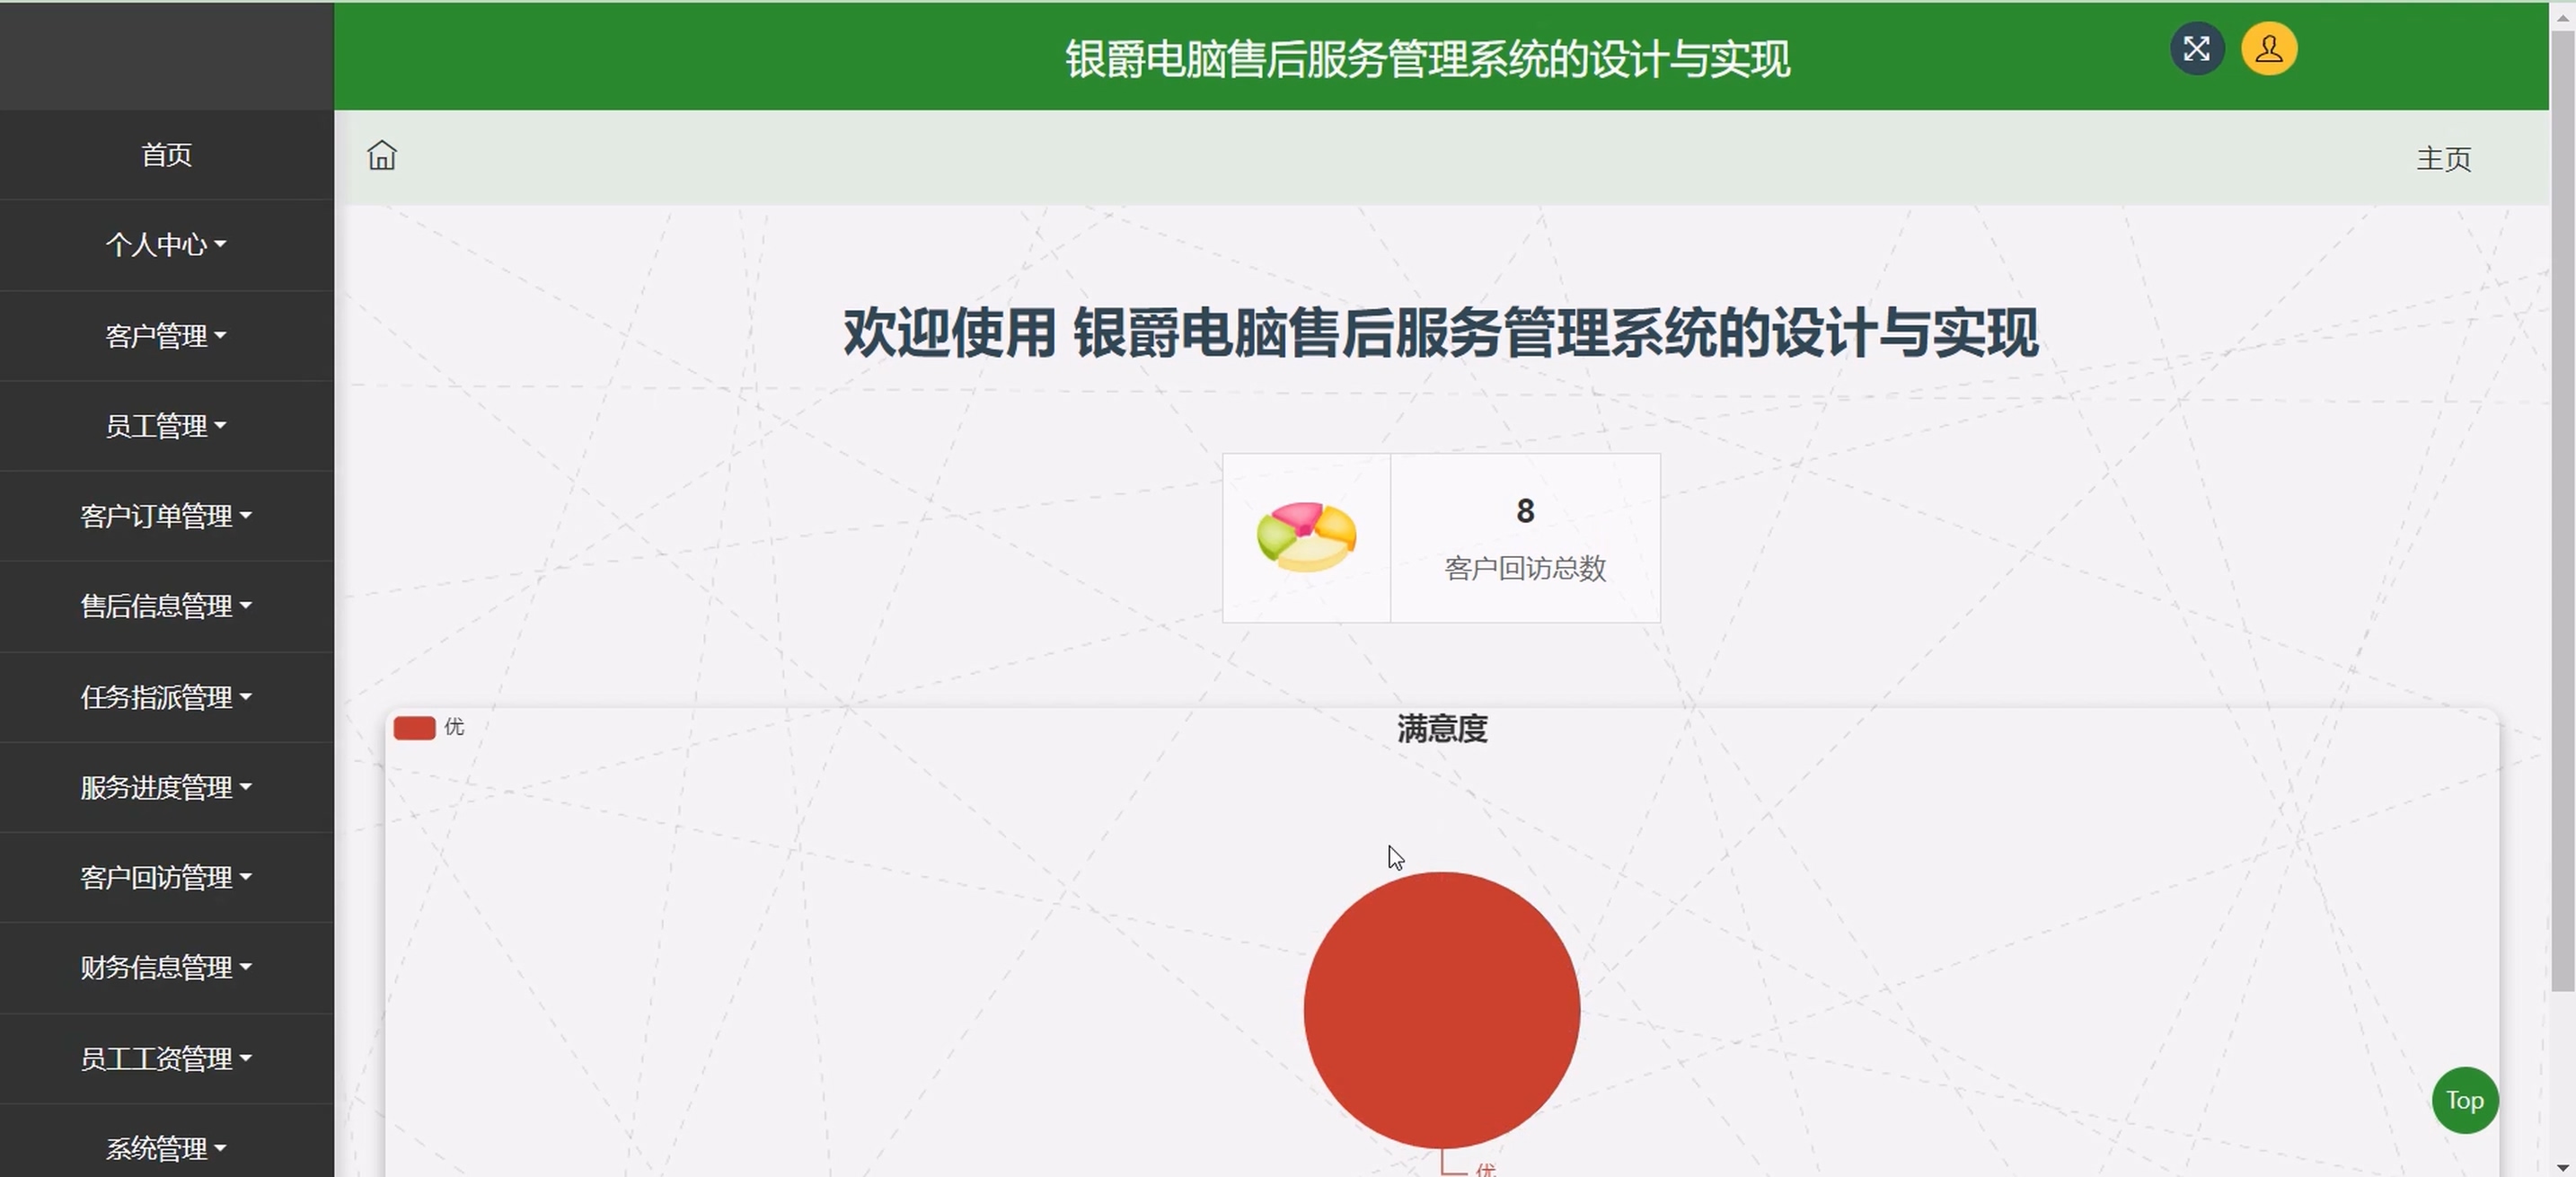Click the 满意度 chart title
Image resolution: width=2576 pixels, height=1177 pixels.
[x=1441, y=729]
